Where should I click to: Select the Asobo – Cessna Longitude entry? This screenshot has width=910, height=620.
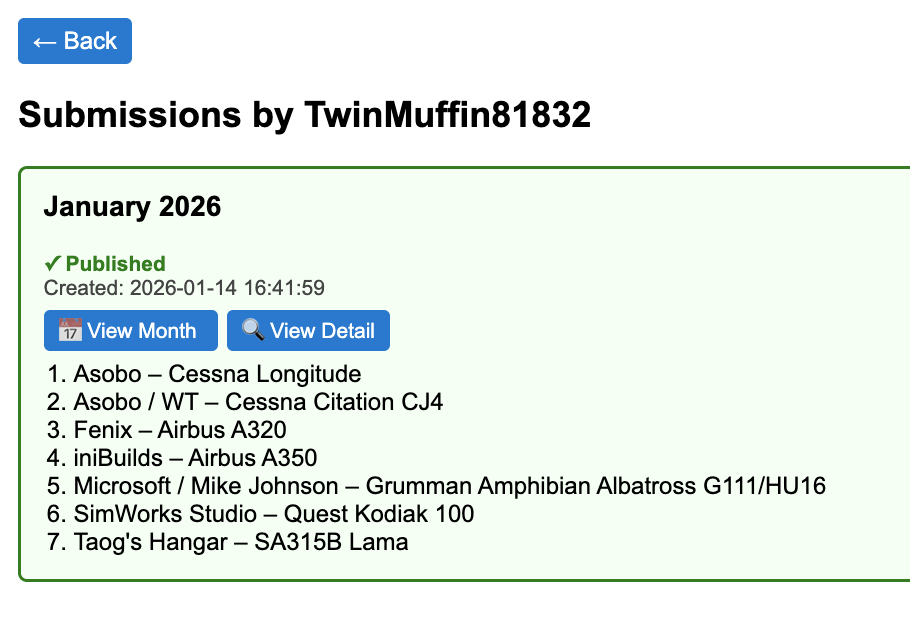(217, 374)
